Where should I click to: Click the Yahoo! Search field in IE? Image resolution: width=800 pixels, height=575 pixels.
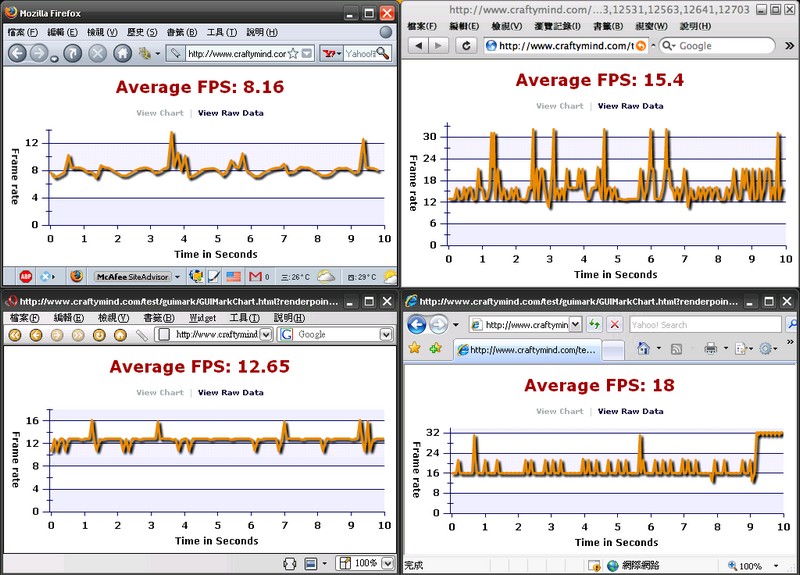(x=705, y=324)
